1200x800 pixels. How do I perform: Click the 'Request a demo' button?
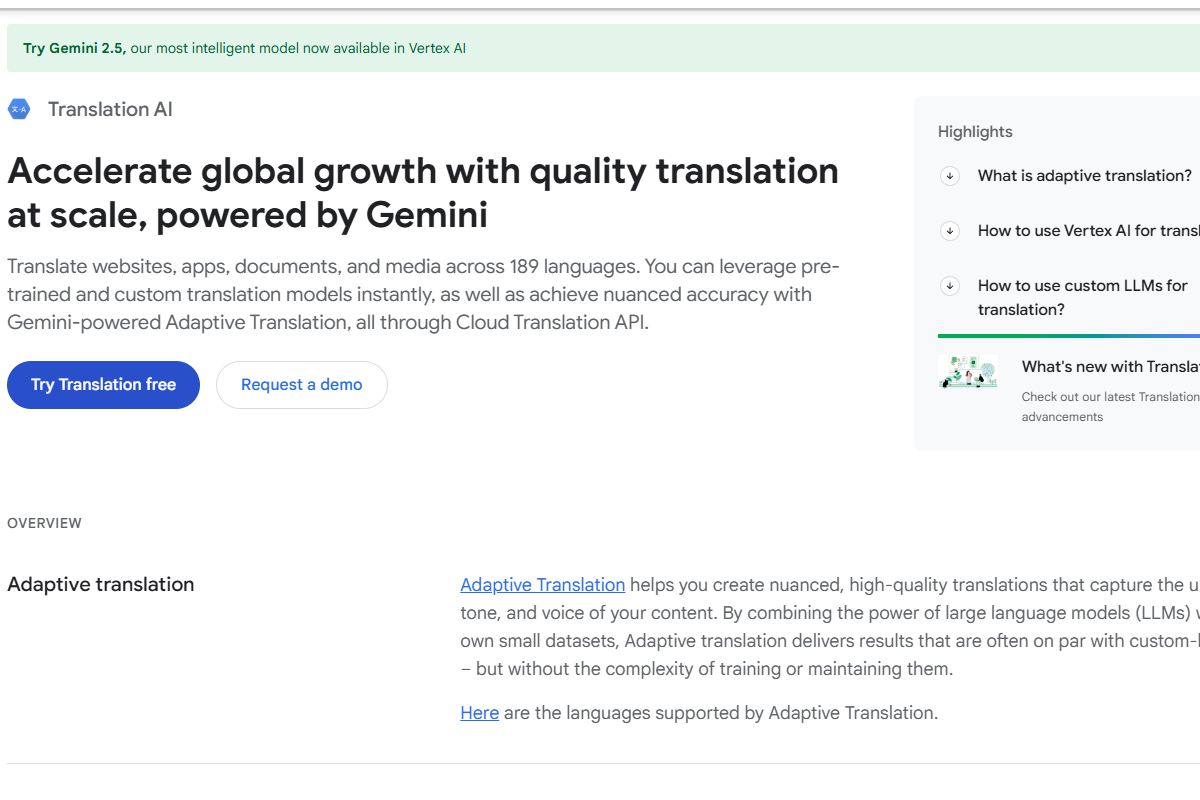coord(302,385)
